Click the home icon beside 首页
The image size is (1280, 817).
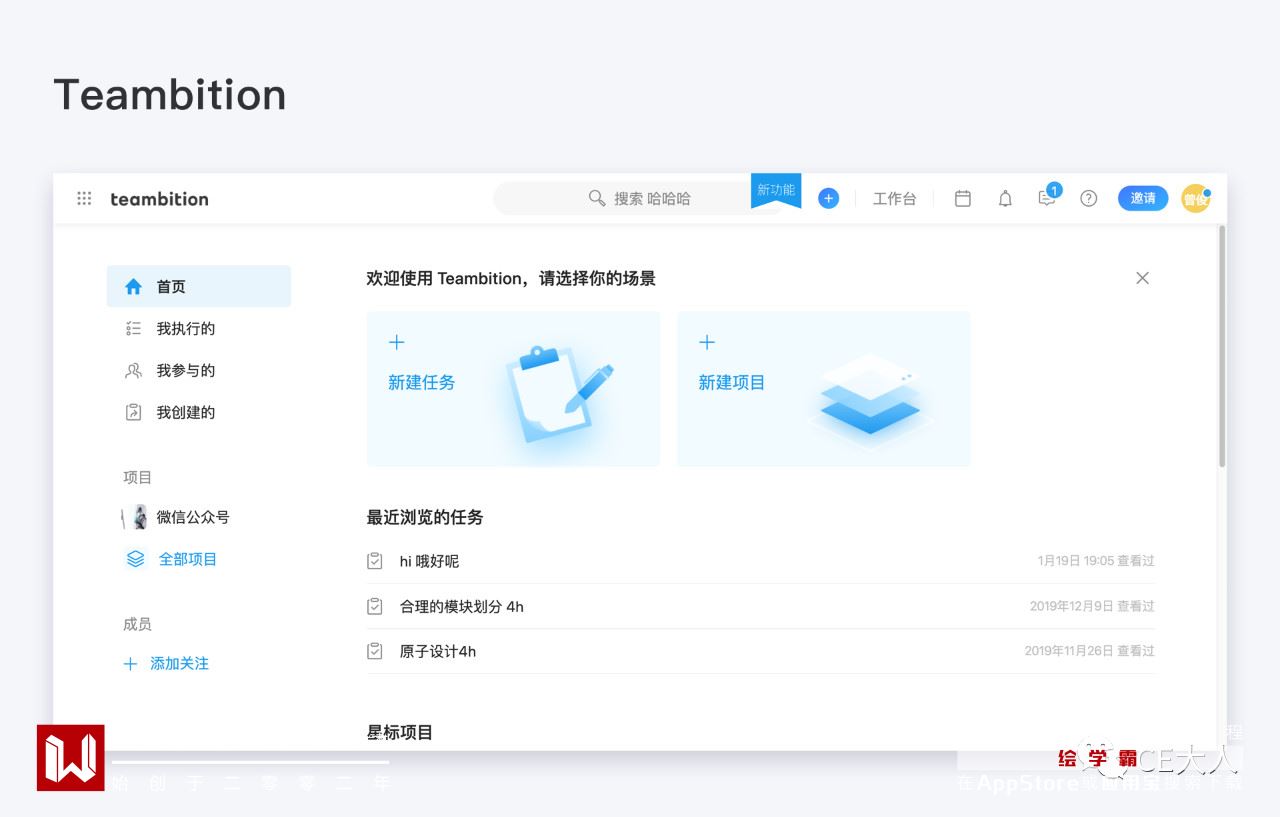133,286
